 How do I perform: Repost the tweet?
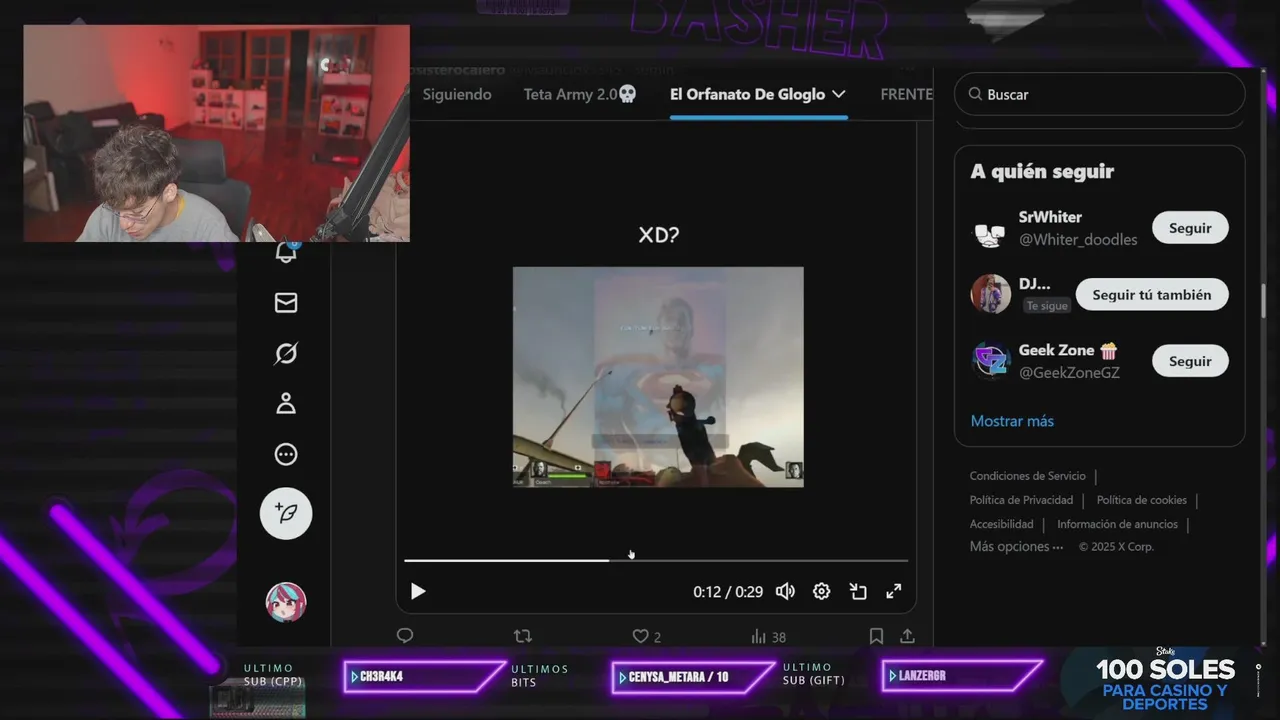(x=522, y=636)
